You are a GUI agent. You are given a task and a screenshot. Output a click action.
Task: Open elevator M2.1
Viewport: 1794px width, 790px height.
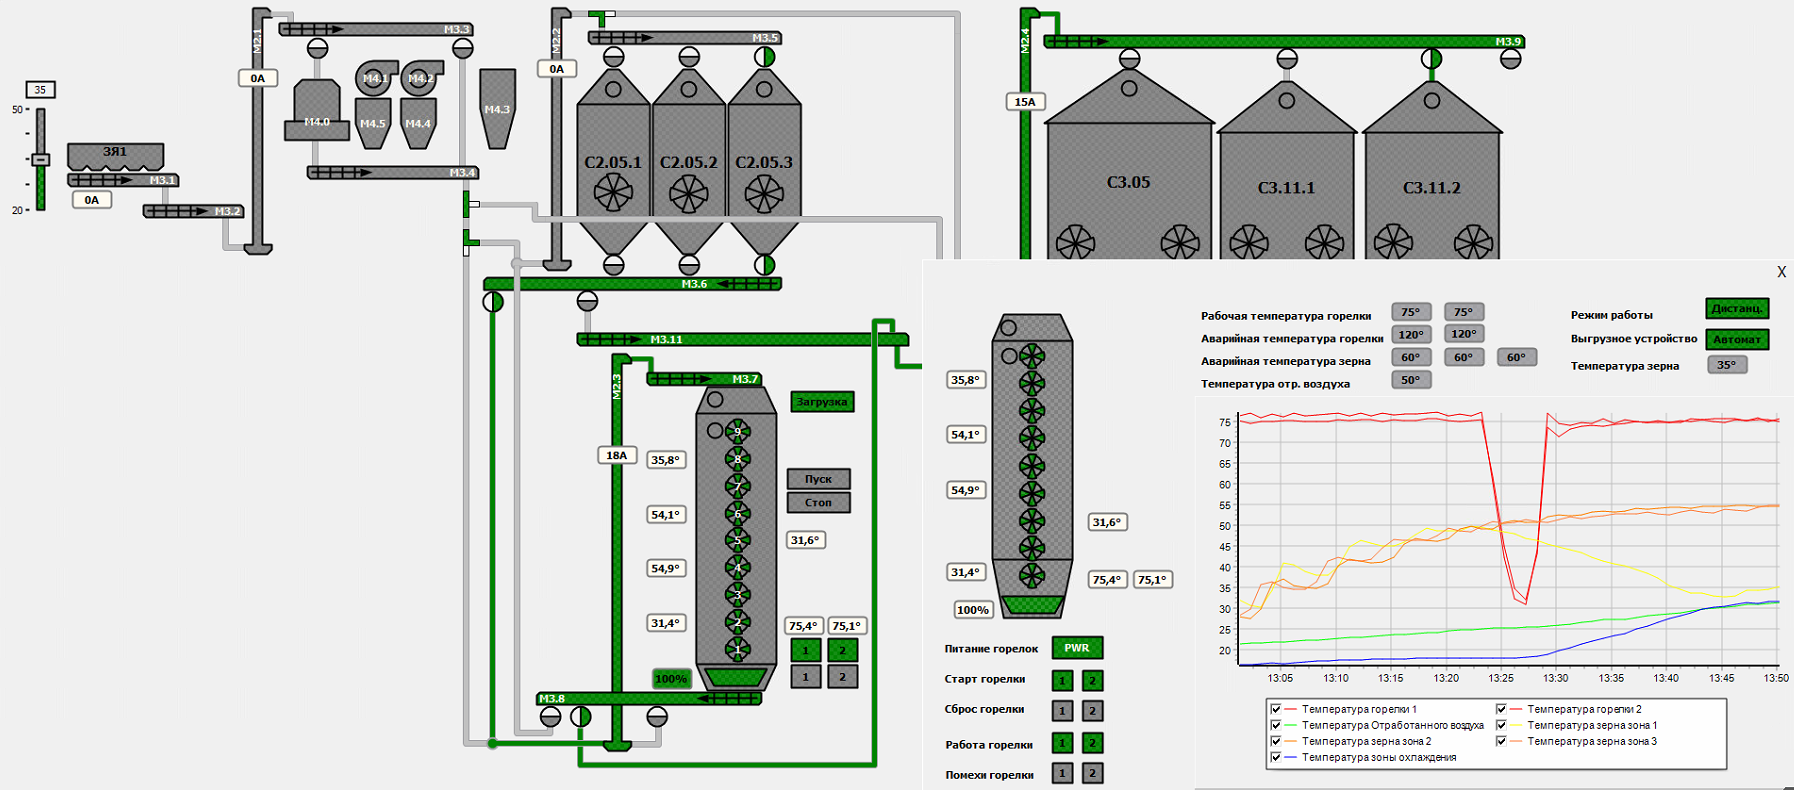[259, 130]
